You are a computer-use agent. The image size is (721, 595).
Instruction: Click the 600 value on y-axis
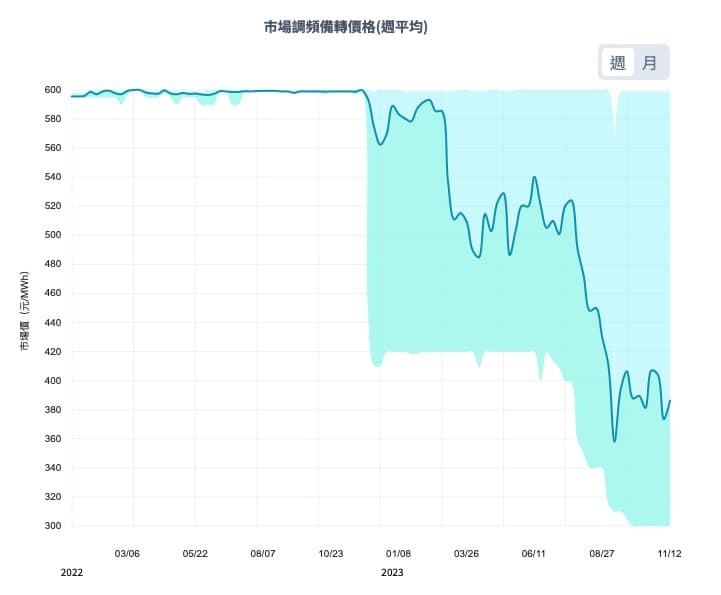pos(52,90)
